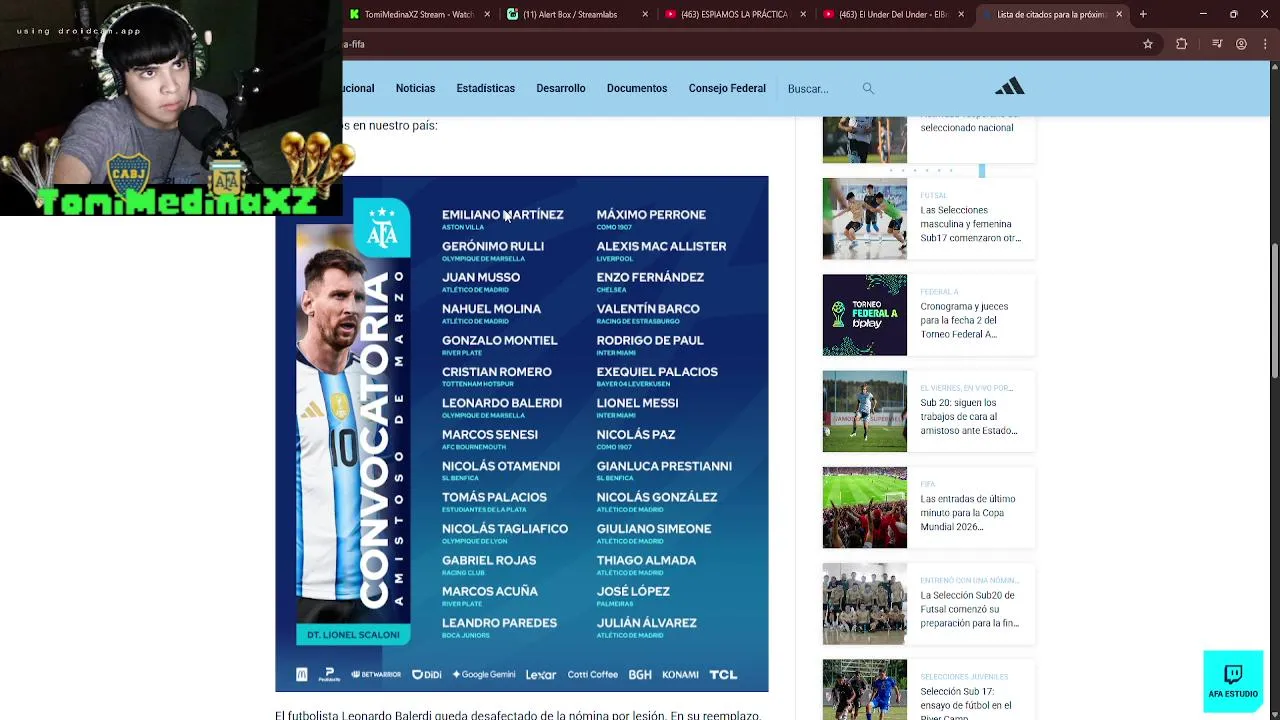Click the Lexar sponsor logo
Screen dimensions: 1280x720
coord(541,675)
